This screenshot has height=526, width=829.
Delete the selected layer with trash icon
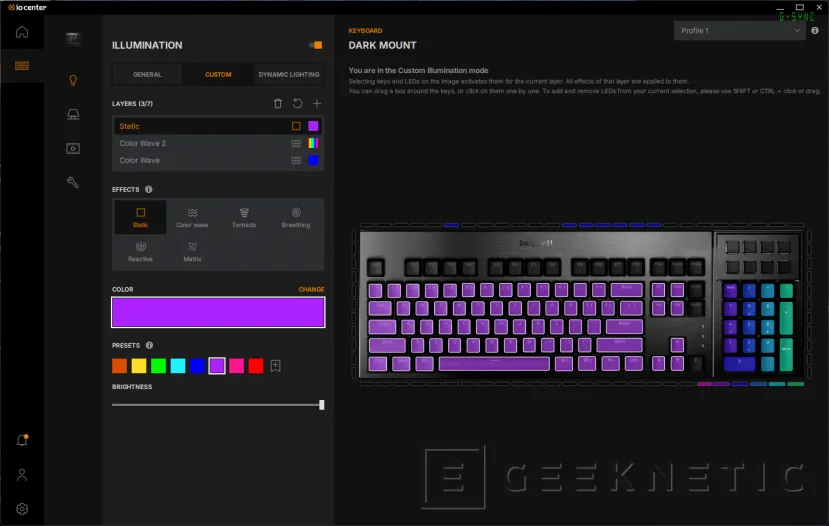pos(278,104)
